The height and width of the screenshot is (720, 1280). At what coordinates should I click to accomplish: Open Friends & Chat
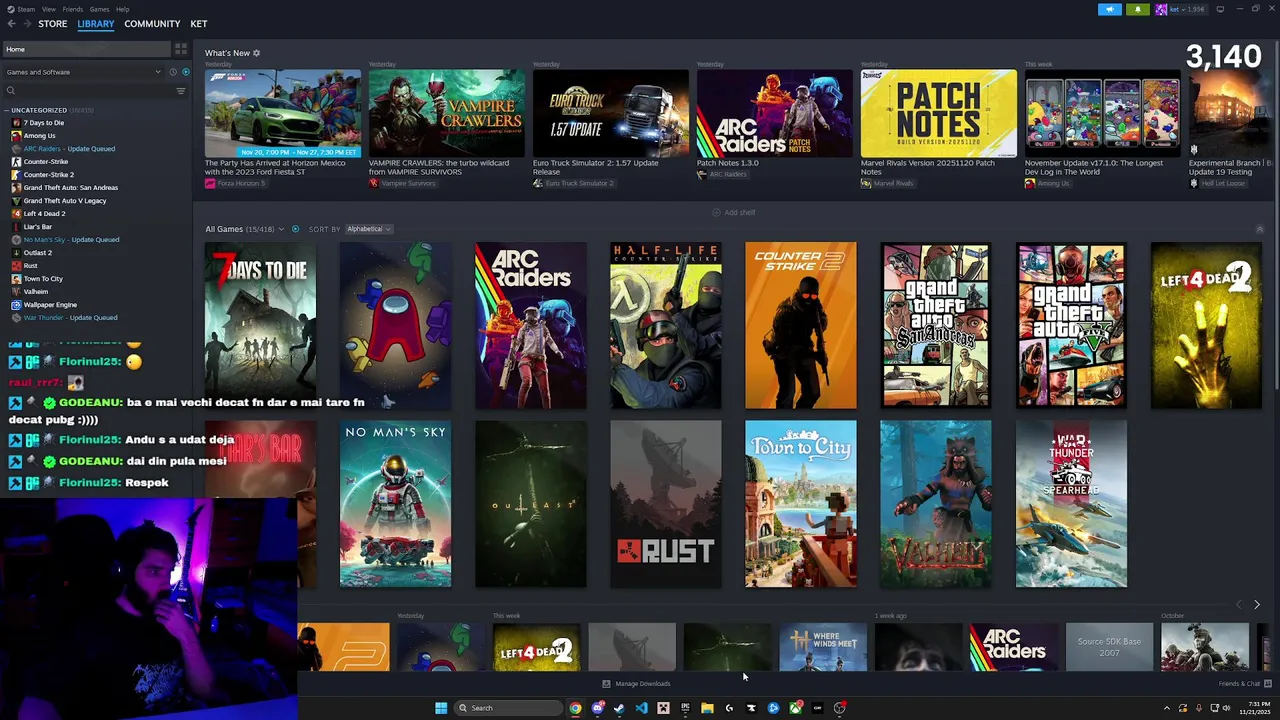click(x=1244, y=684)
